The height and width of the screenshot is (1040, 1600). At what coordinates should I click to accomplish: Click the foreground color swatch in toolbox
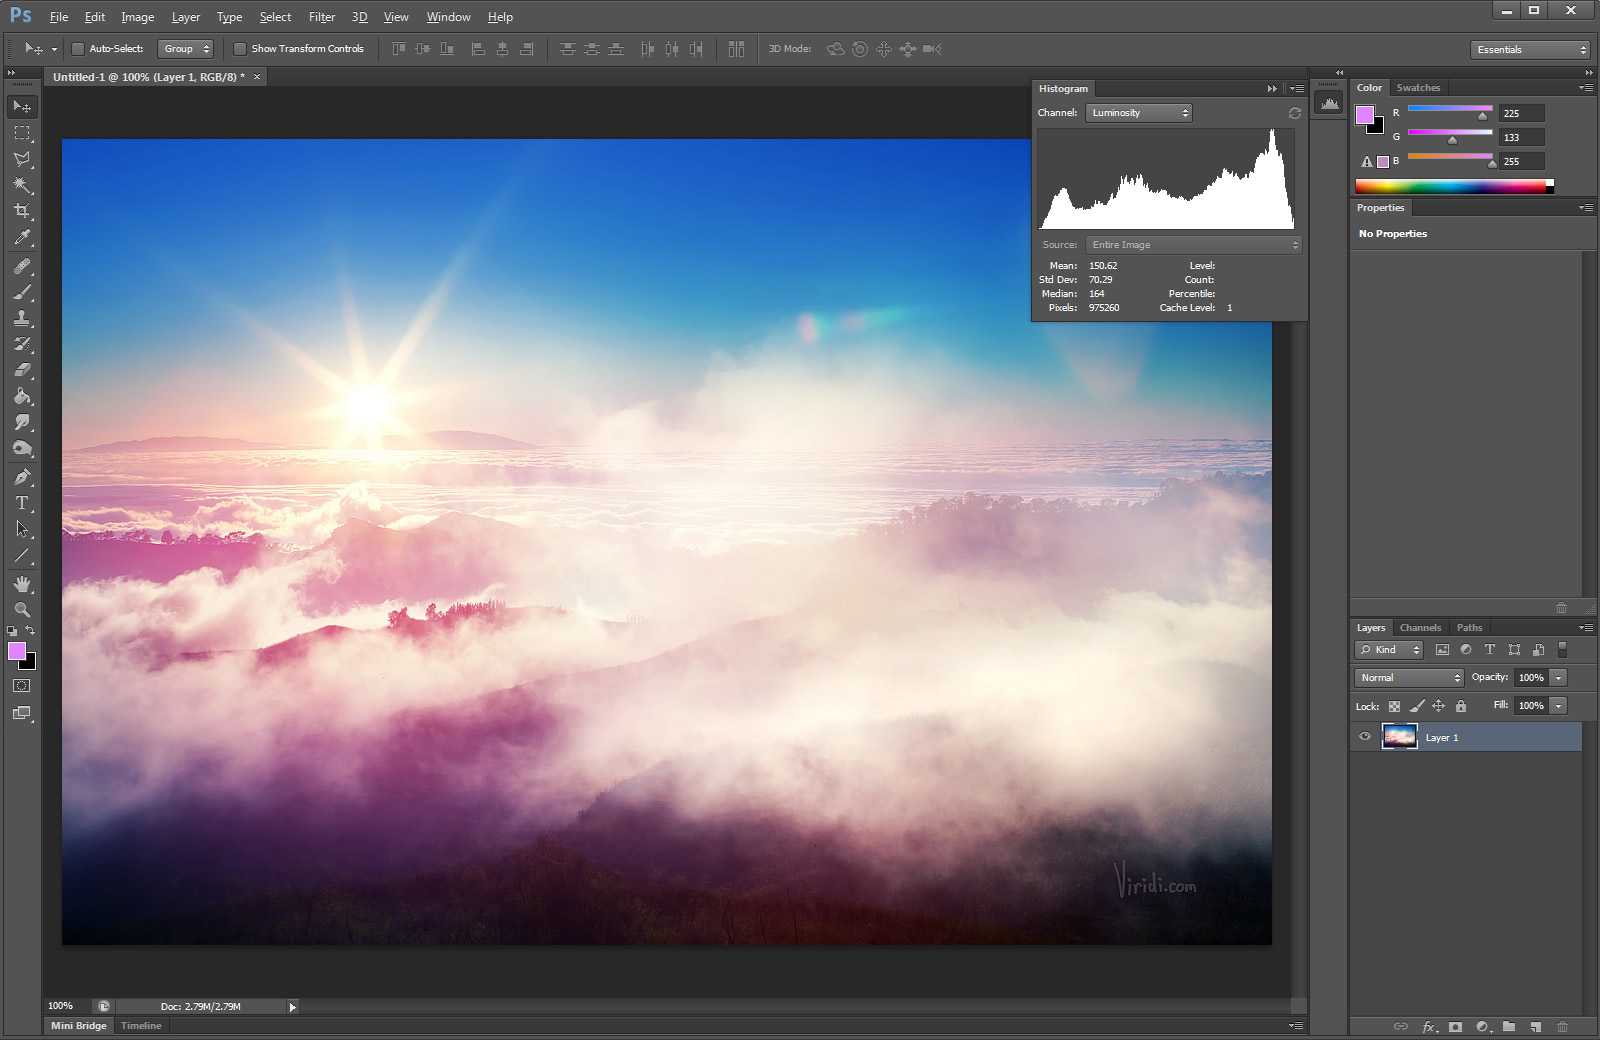(x=17, y=652)
